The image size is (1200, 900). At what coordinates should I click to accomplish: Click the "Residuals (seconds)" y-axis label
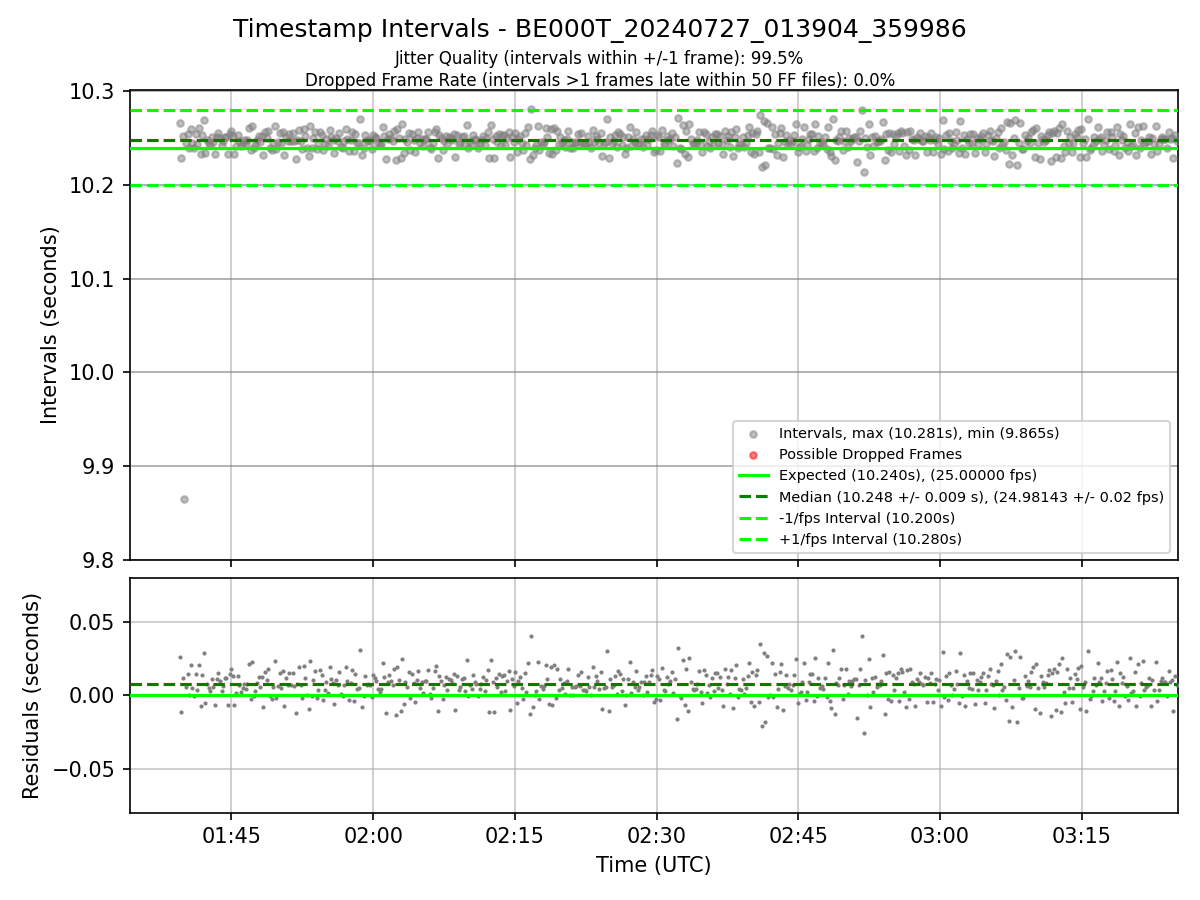click(31, 696)
